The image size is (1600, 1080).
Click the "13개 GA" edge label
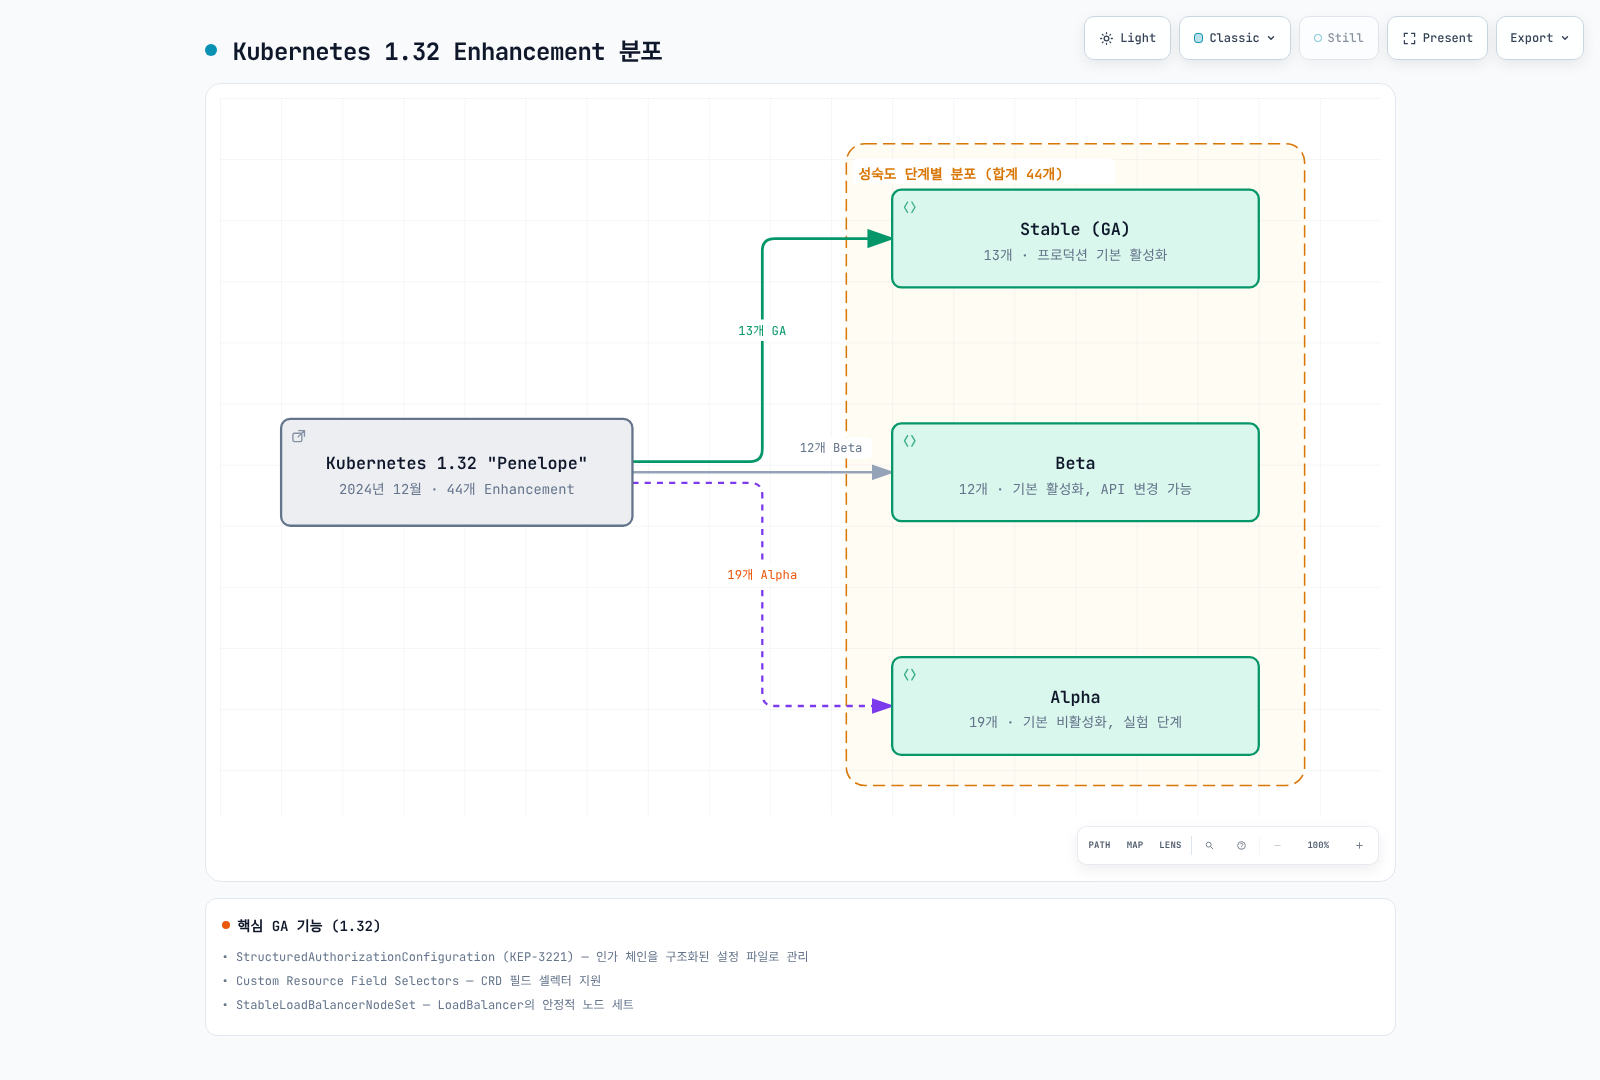762,331
